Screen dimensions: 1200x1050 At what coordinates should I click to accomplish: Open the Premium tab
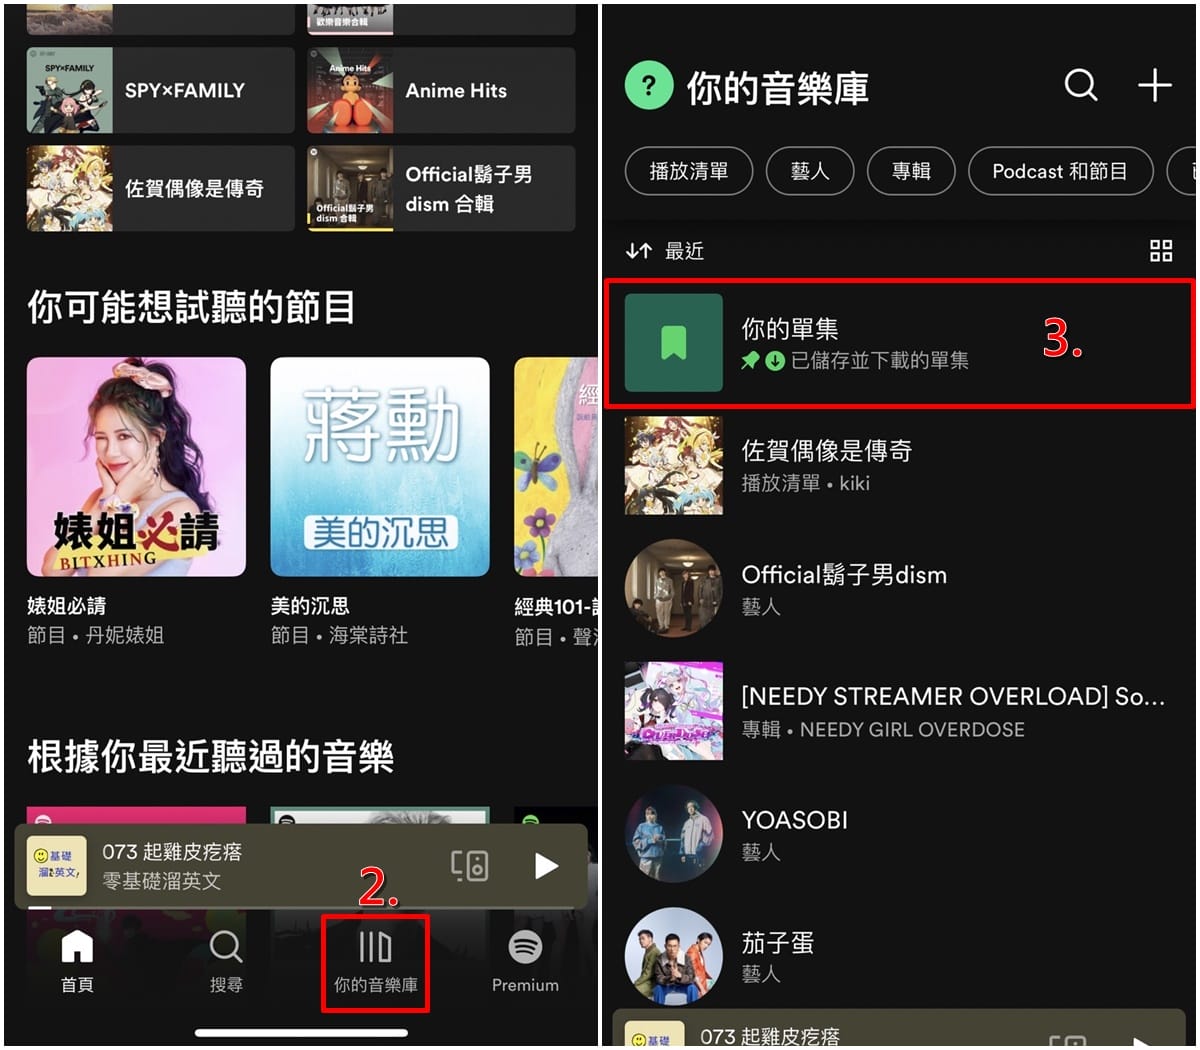point(525,962)
